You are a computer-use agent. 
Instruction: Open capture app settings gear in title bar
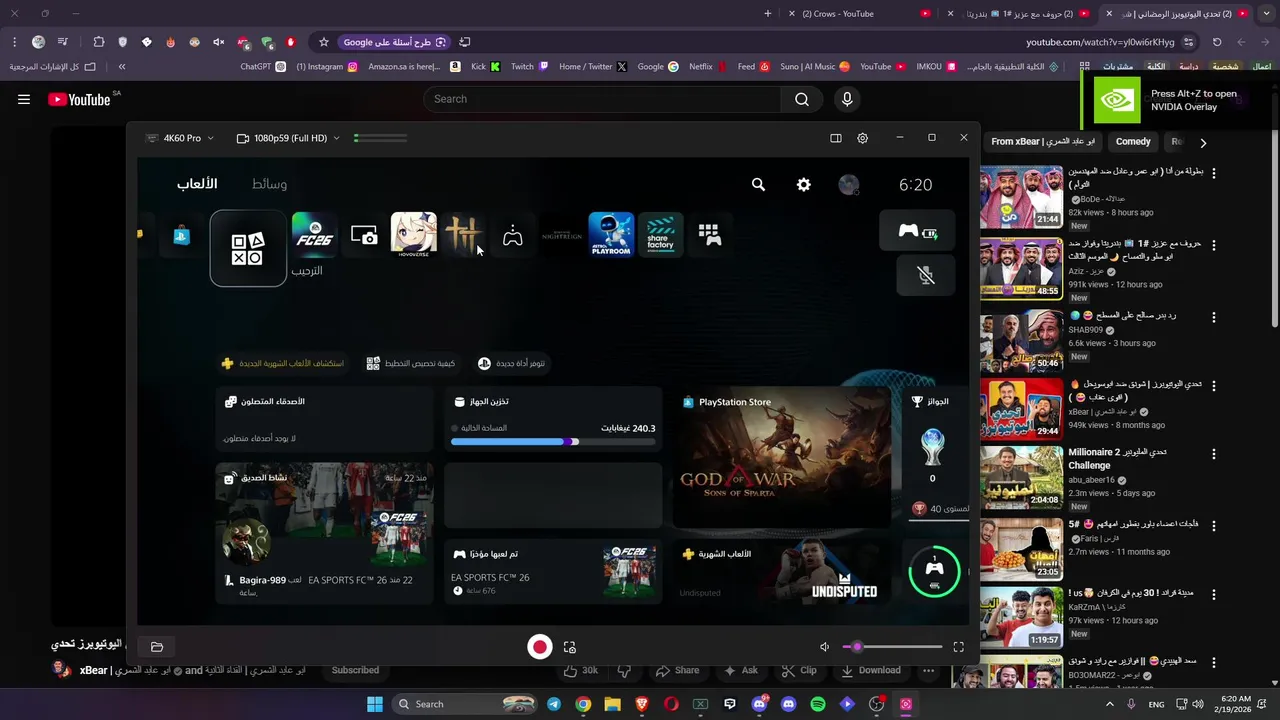point(862,138)
